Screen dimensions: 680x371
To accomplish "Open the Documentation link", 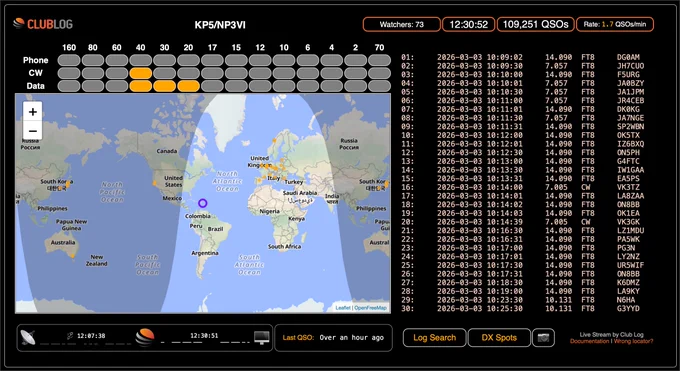I will [589, 341].
